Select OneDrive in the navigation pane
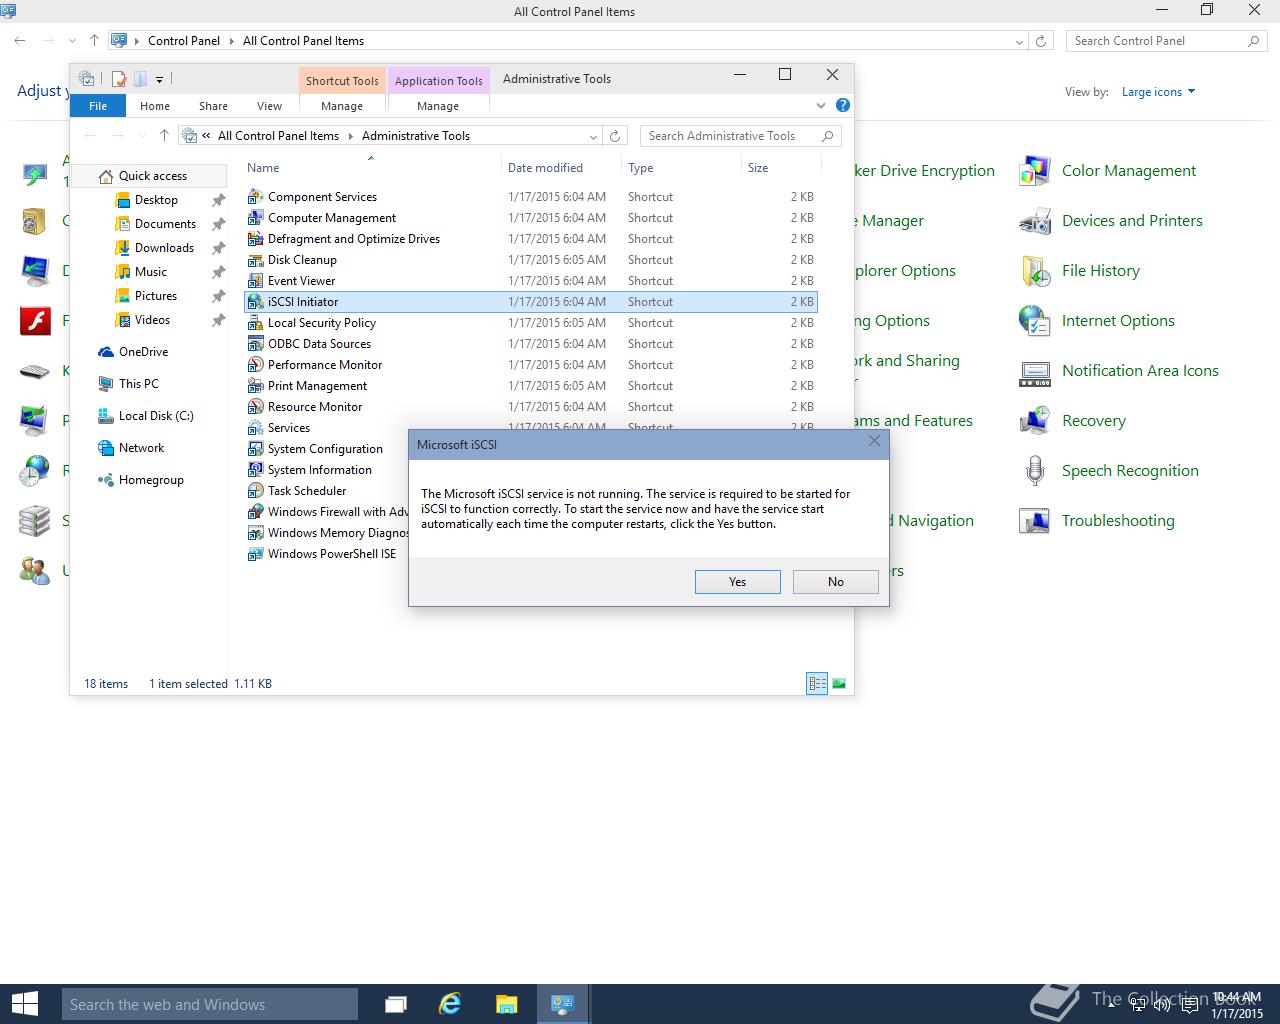Image resolution: width=1280 pixels, height=1024 pixels. pyautogui.click(x=143, y=352)
